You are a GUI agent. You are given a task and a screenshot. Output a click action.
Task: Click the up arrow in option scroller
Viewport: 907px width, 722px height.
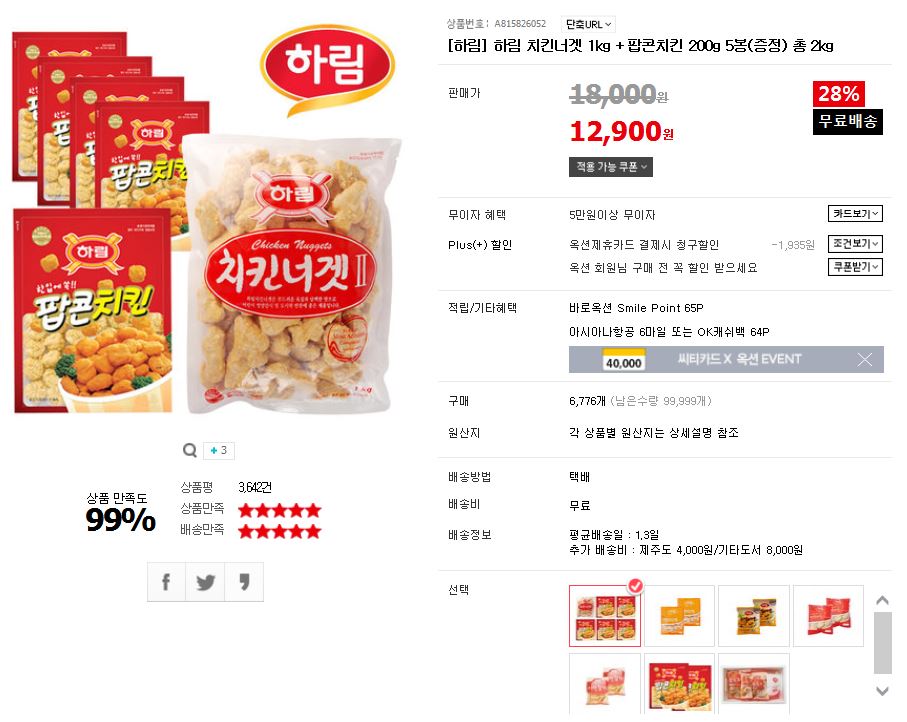[x=882, y=601]
